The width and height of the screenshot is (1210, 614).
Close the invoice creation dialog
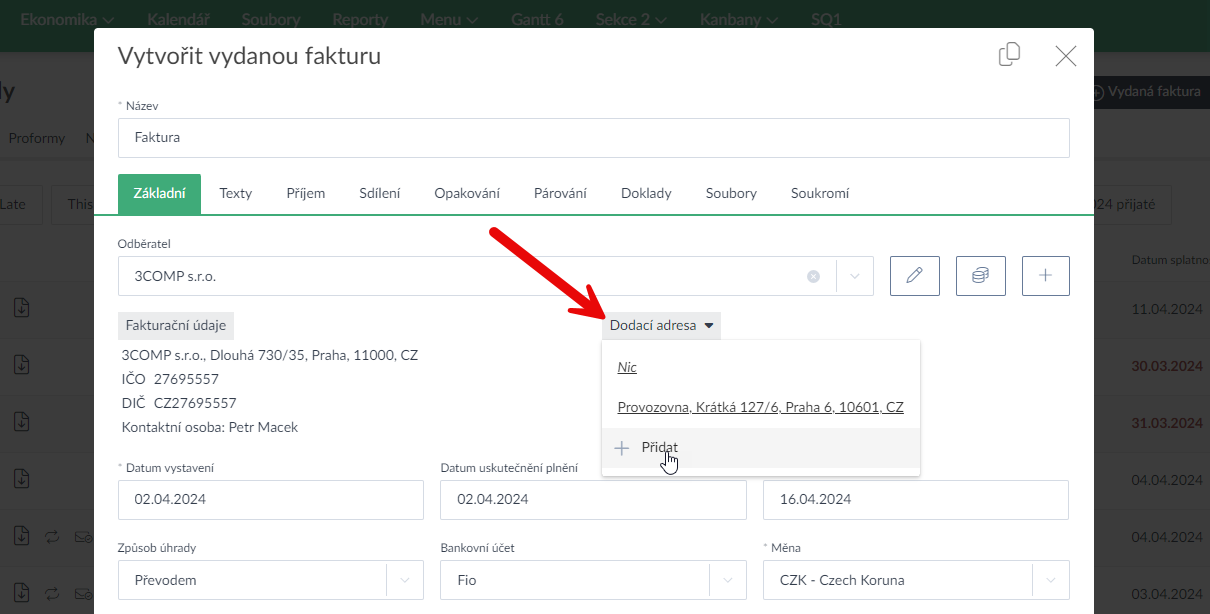click(1066, 56)
